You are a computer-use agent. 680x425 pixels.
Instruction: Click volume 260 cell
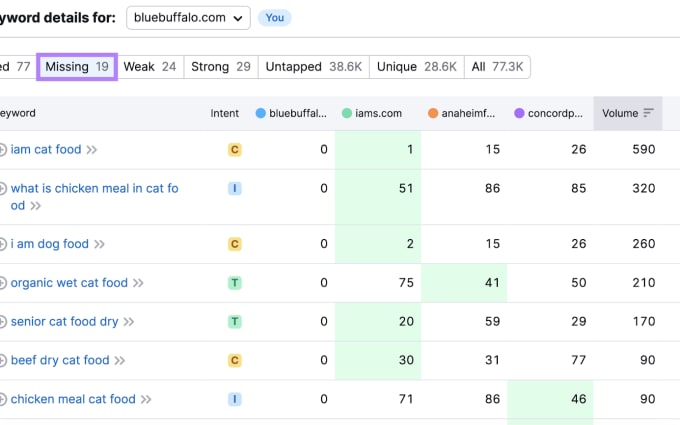(x=644, y=244)
